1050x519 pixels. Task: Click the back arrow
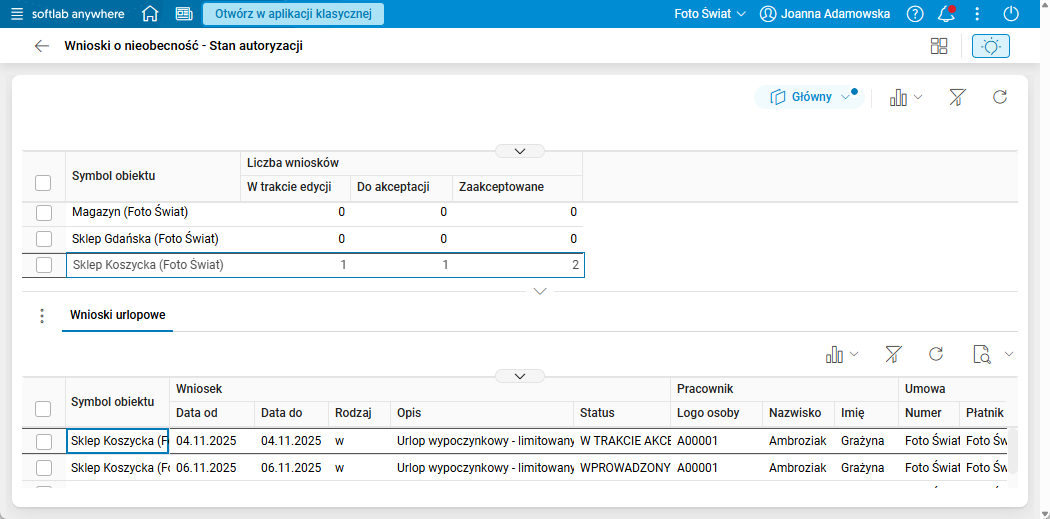[41, 46]
